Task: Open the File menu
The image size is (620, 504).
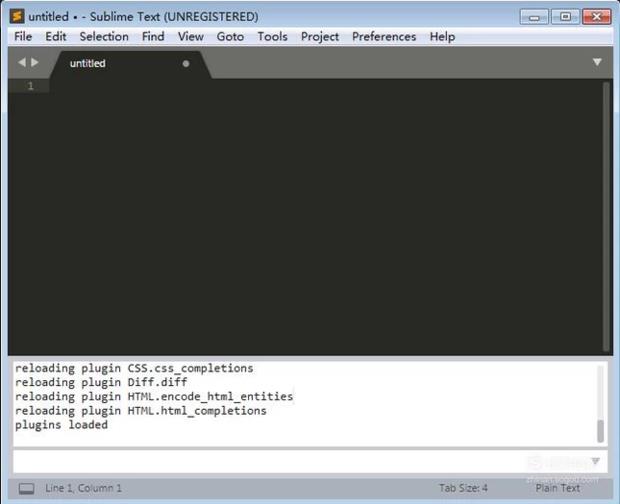Action: point(23,36)
